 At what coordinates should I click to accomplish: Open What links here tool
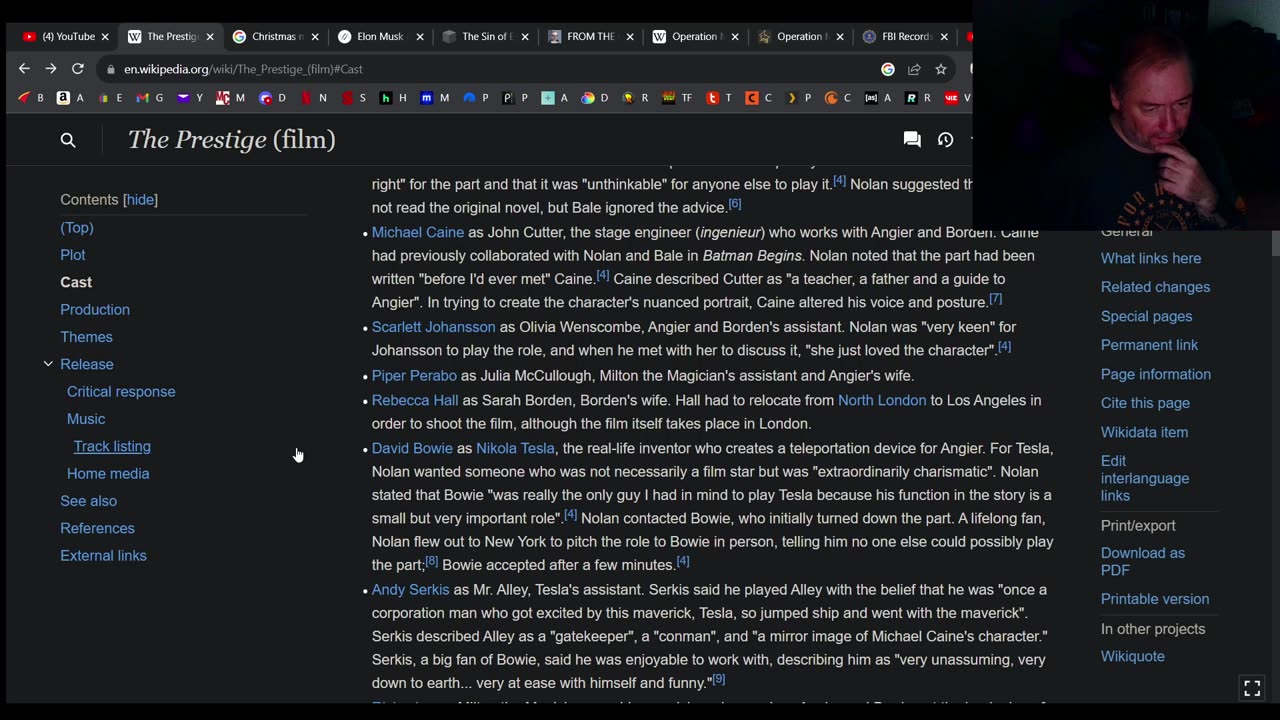(1151, 258)
